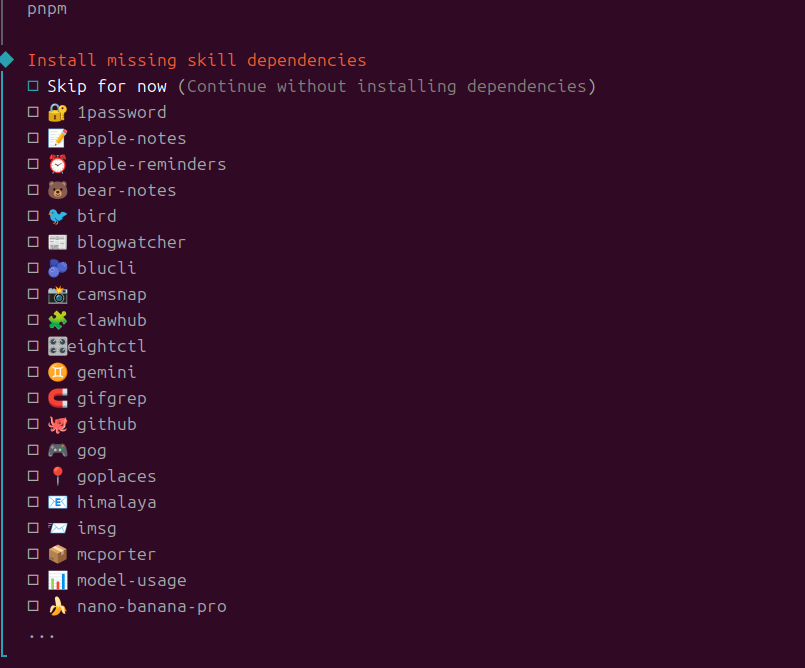805x668 pixels.
Task: Toggle the himalaya checkbox
Action: (33, 502)
